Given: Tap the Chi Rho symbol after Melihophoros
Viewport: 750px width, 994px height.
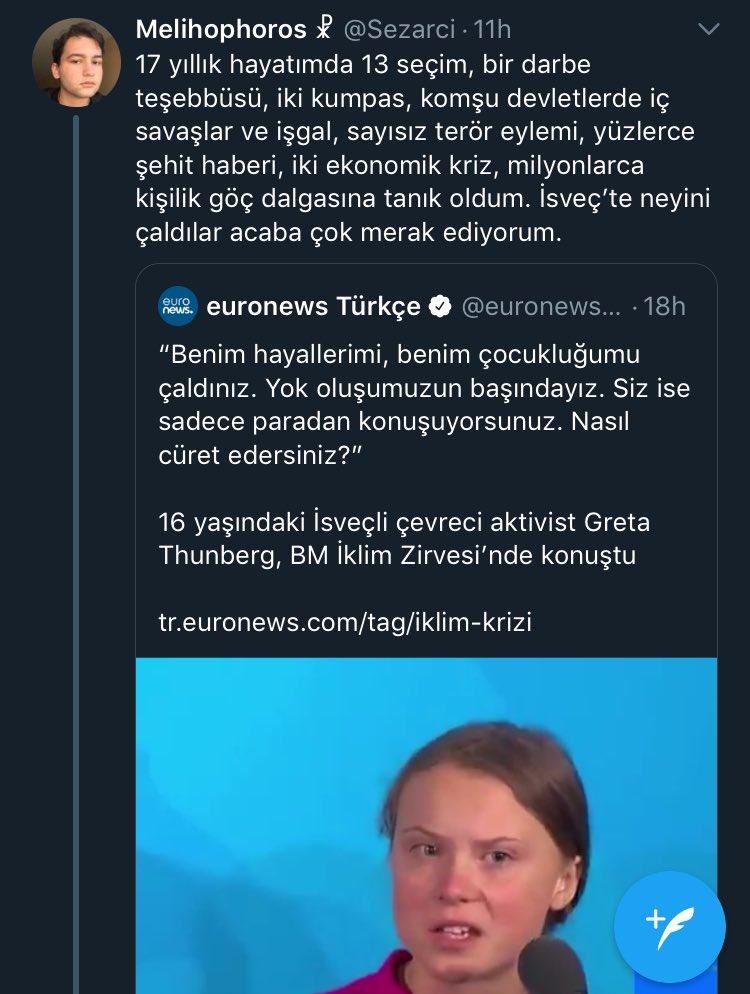Looking at the screenshot, I should point(322,30).
